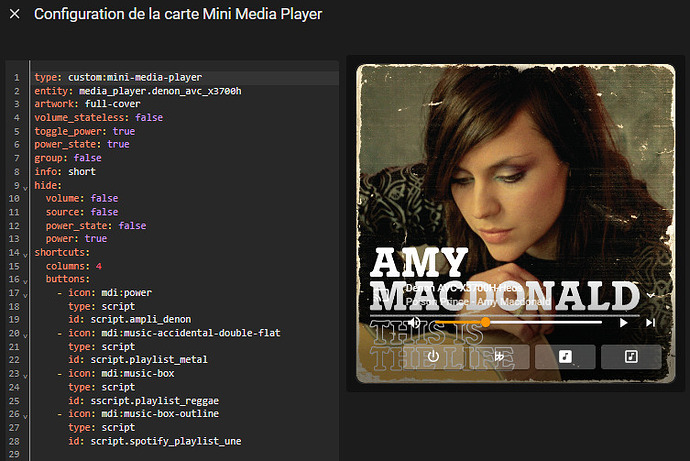Screen dimensions: 690x461
Task: Click 'script.ampli_denon' id value
Action: (x=141, y=319)
